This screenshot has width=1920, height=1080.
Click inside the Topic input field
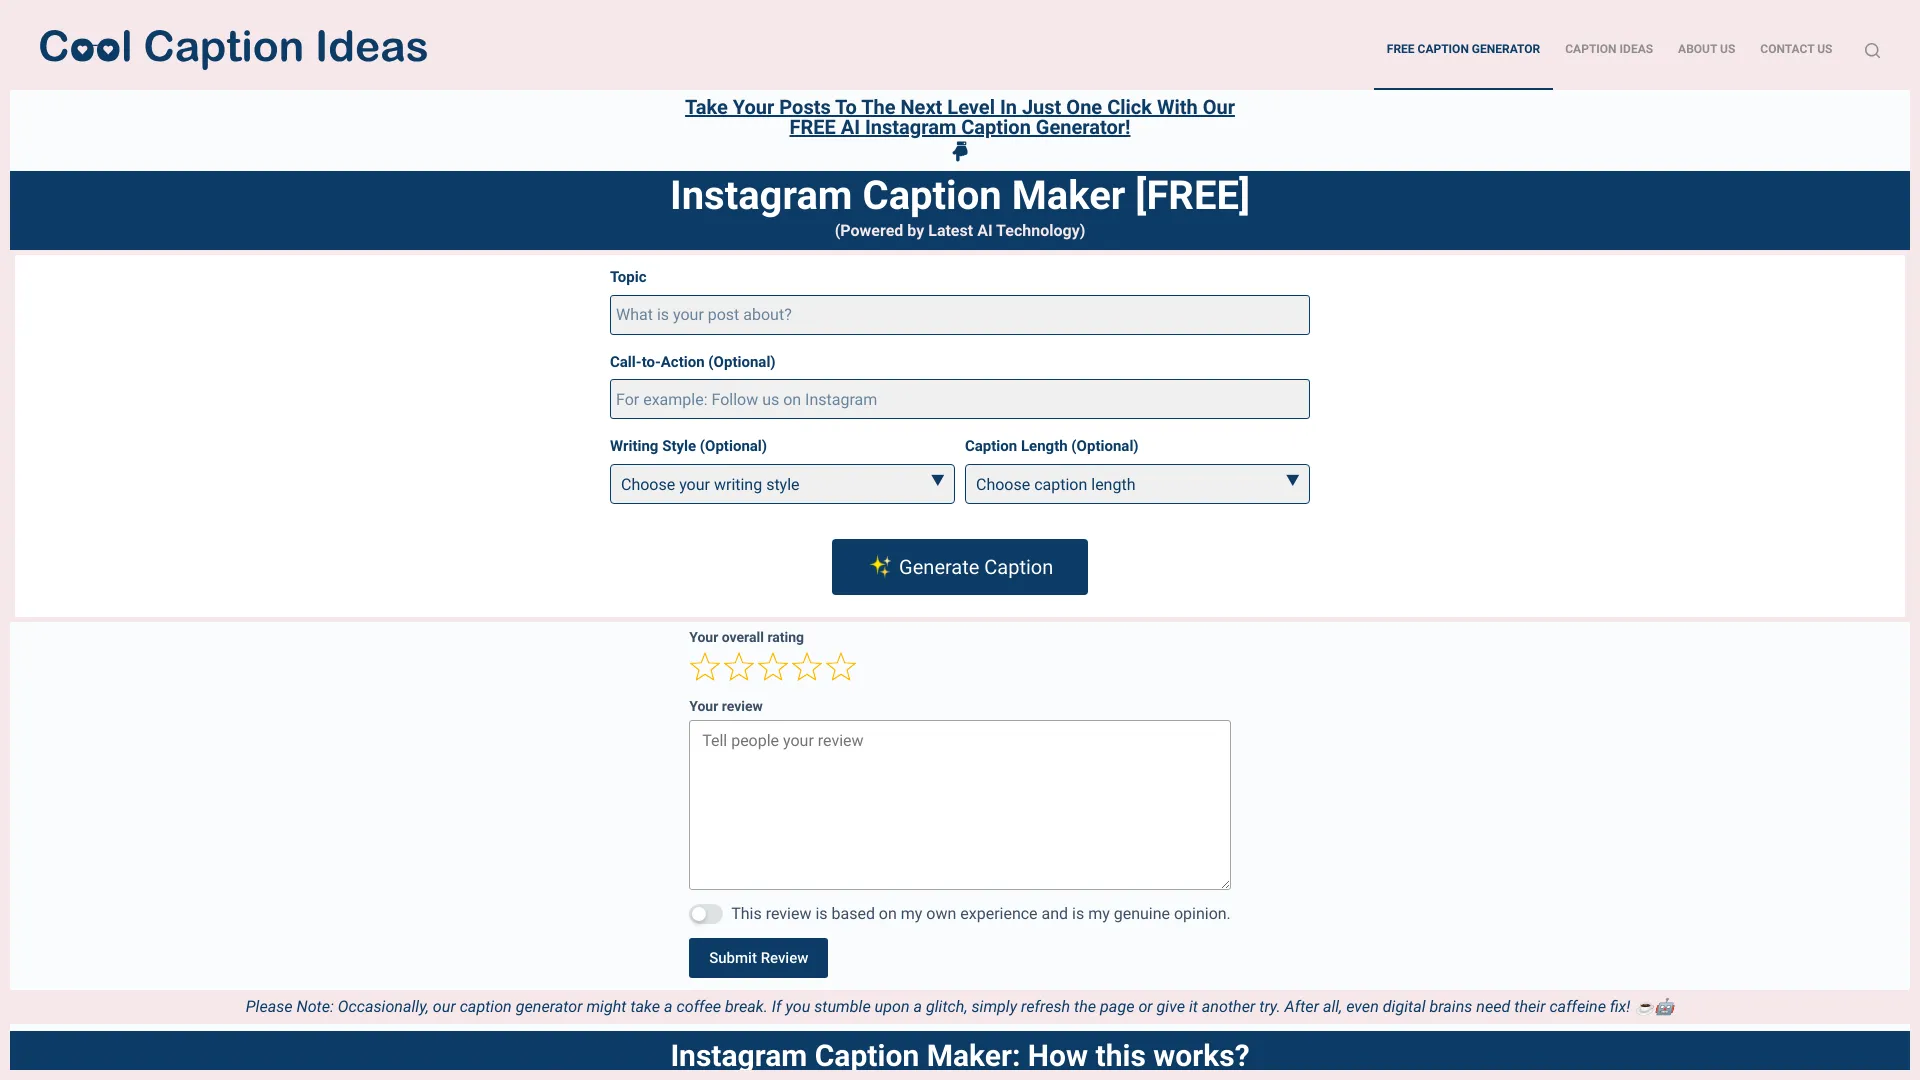coord(959,314)
